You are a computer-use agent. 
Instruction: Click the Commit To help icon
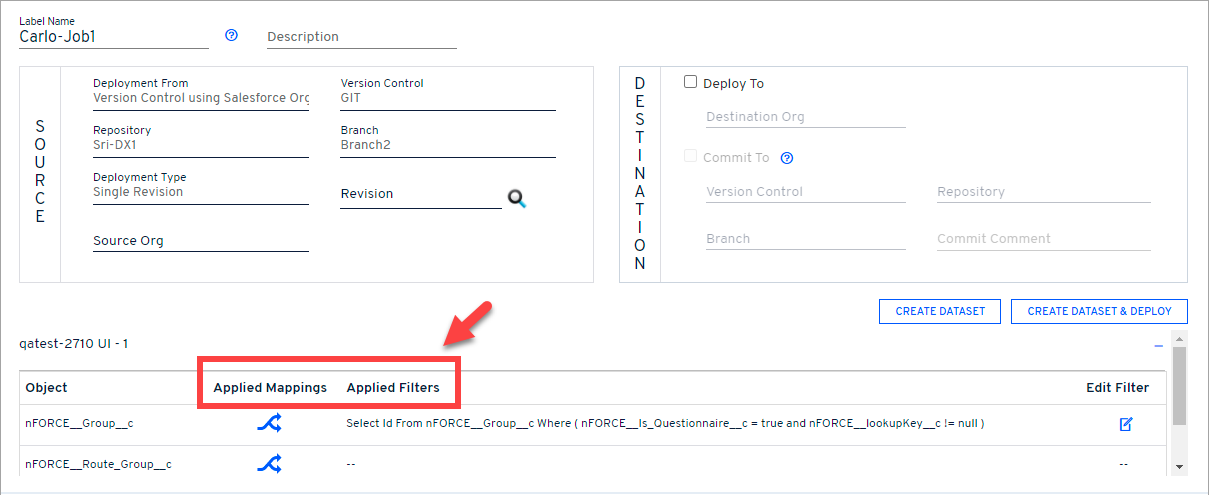pos(787,158)
